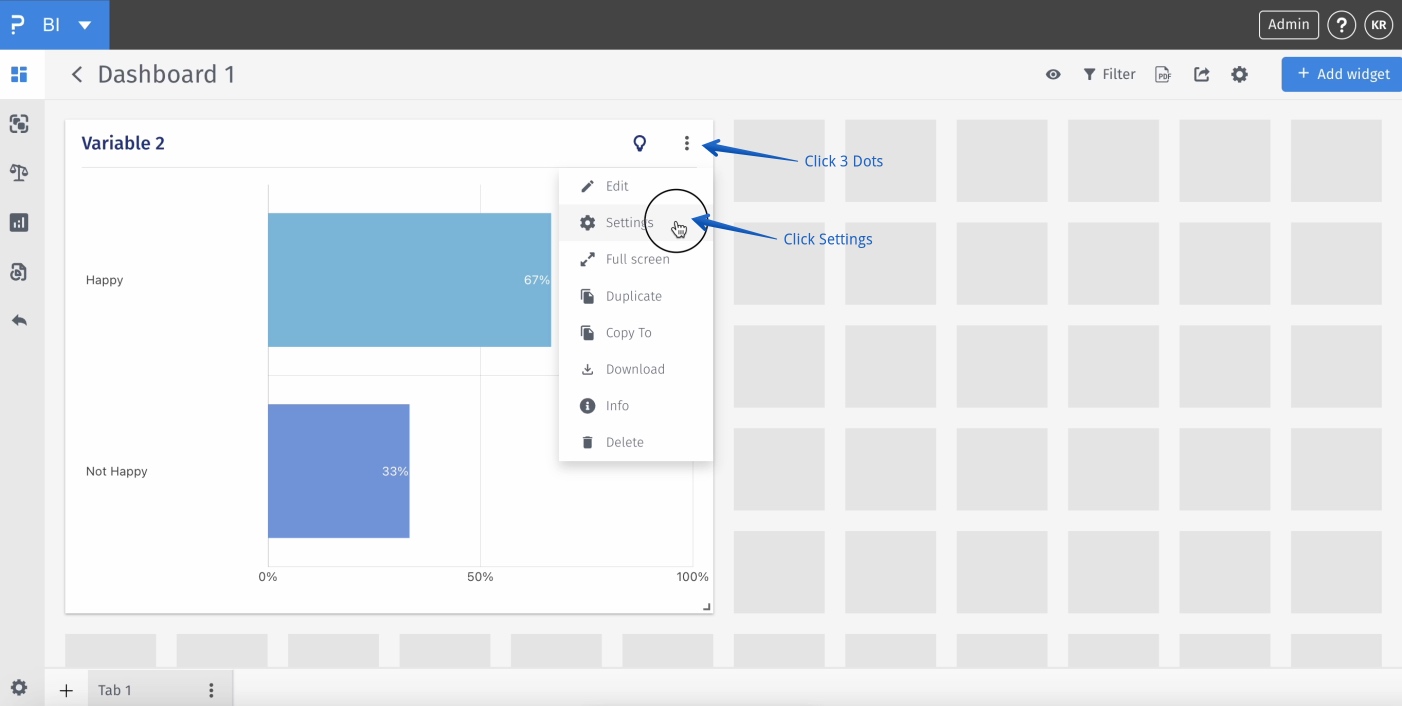Click the Dashboard 1 title text

(166, 75)
